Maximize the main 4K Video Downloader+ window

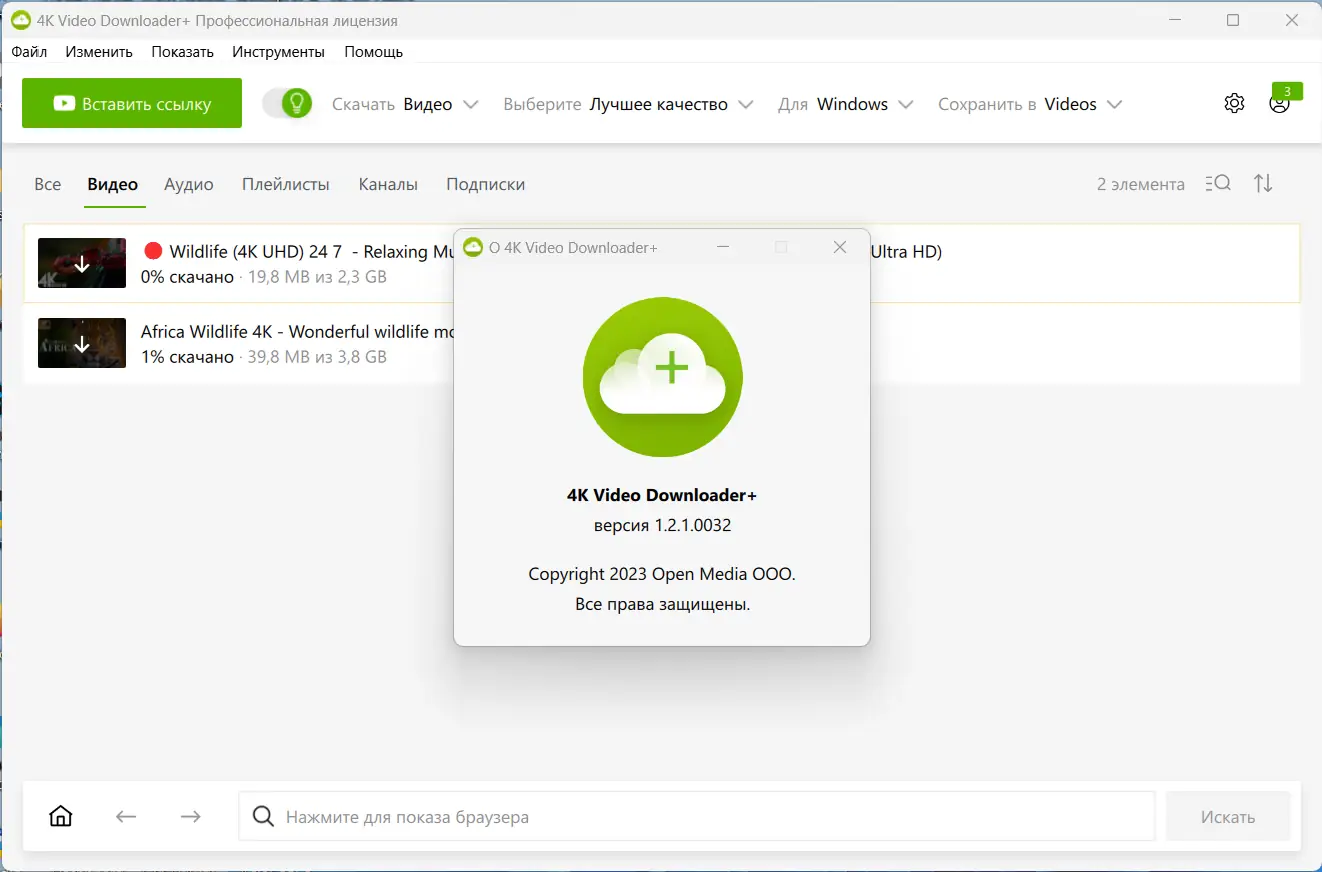[1233, 21]
